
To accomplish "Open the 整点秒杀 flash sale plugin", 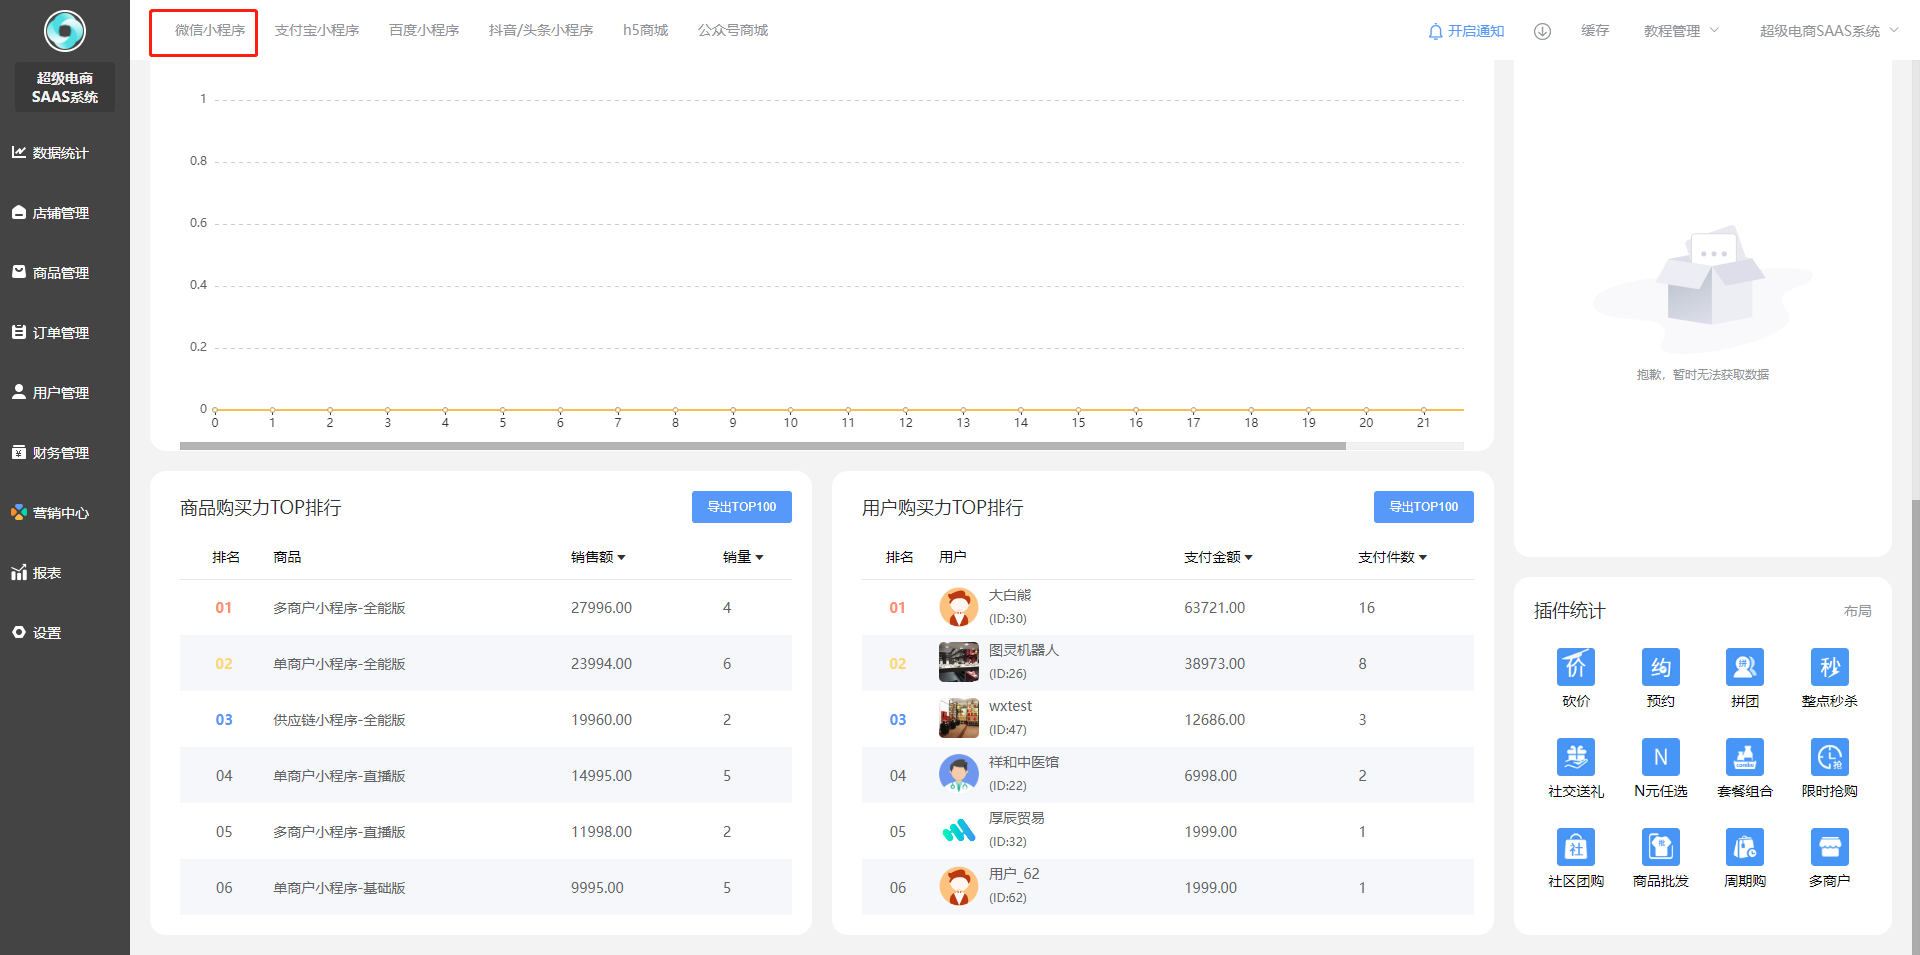I will click(x=1829, y=668).
